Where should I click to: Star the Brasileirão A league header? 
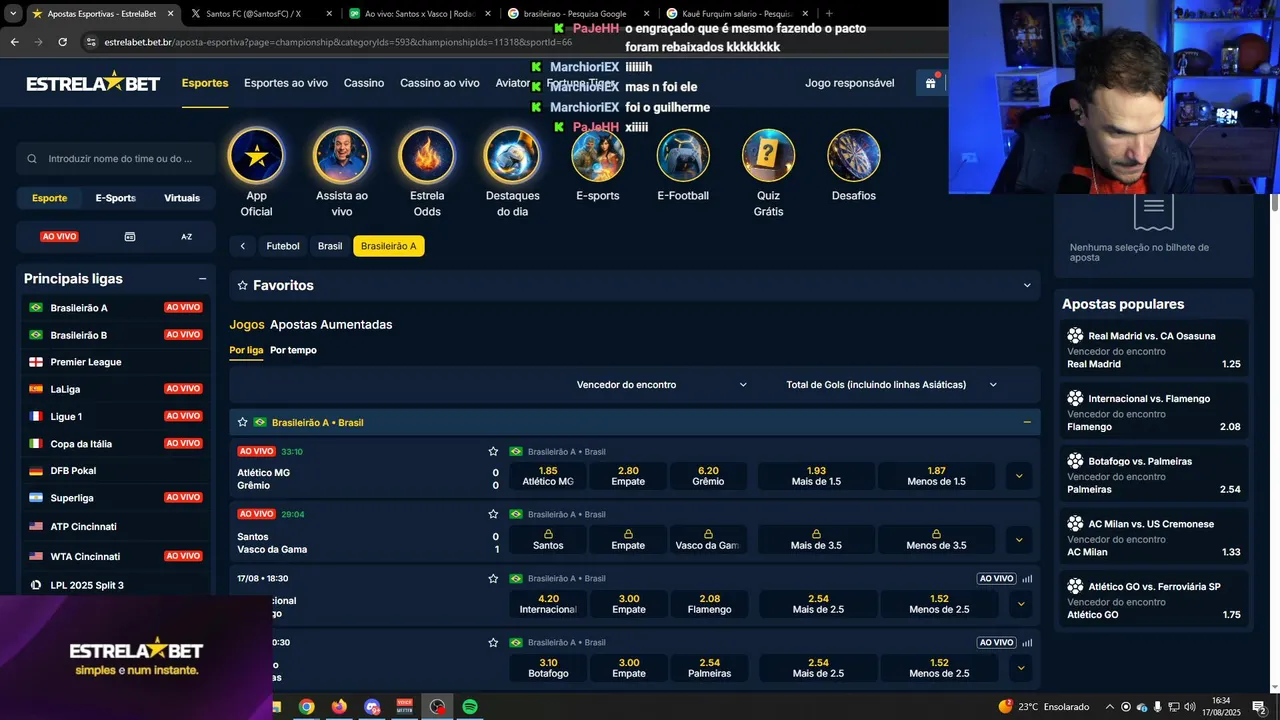coord(242,422)
